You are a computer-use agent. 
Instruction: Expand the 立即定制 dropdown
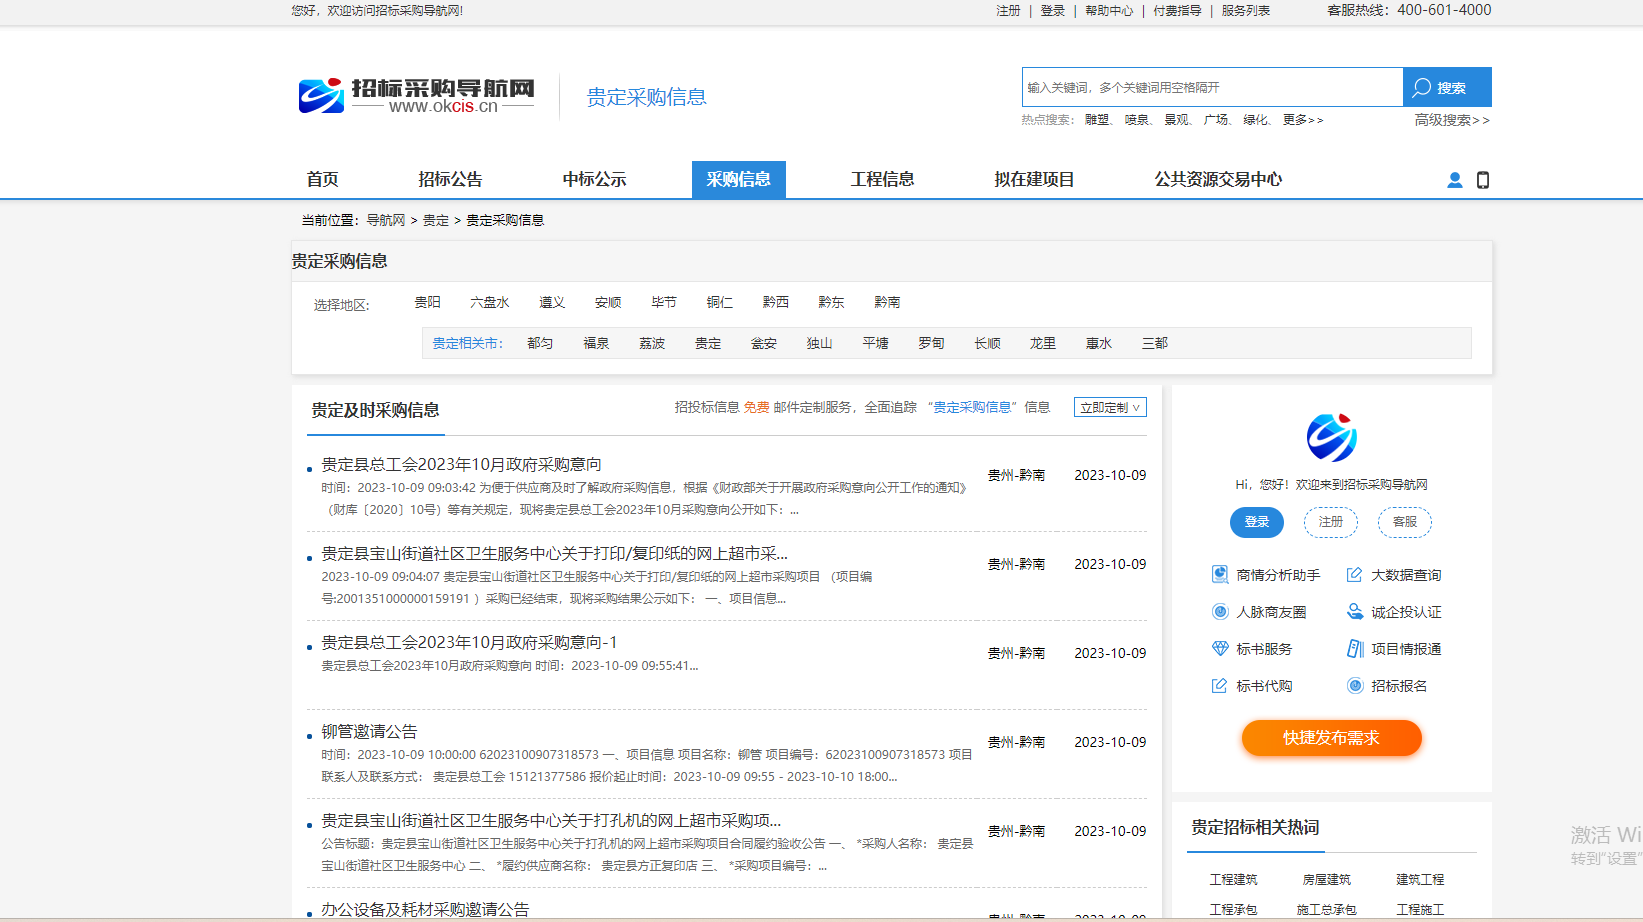[1110, 407]
